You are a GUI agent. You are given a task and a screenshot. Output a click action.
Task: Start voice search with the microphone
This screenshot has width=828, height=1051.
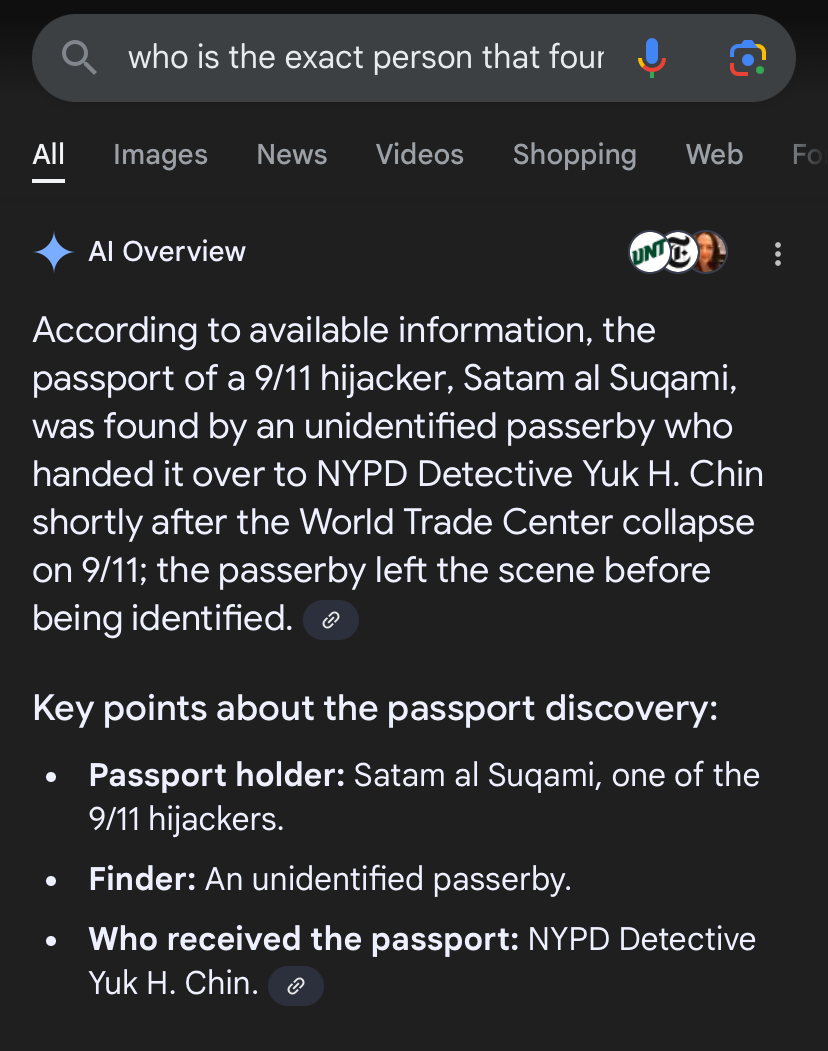[x=651, y=58]
